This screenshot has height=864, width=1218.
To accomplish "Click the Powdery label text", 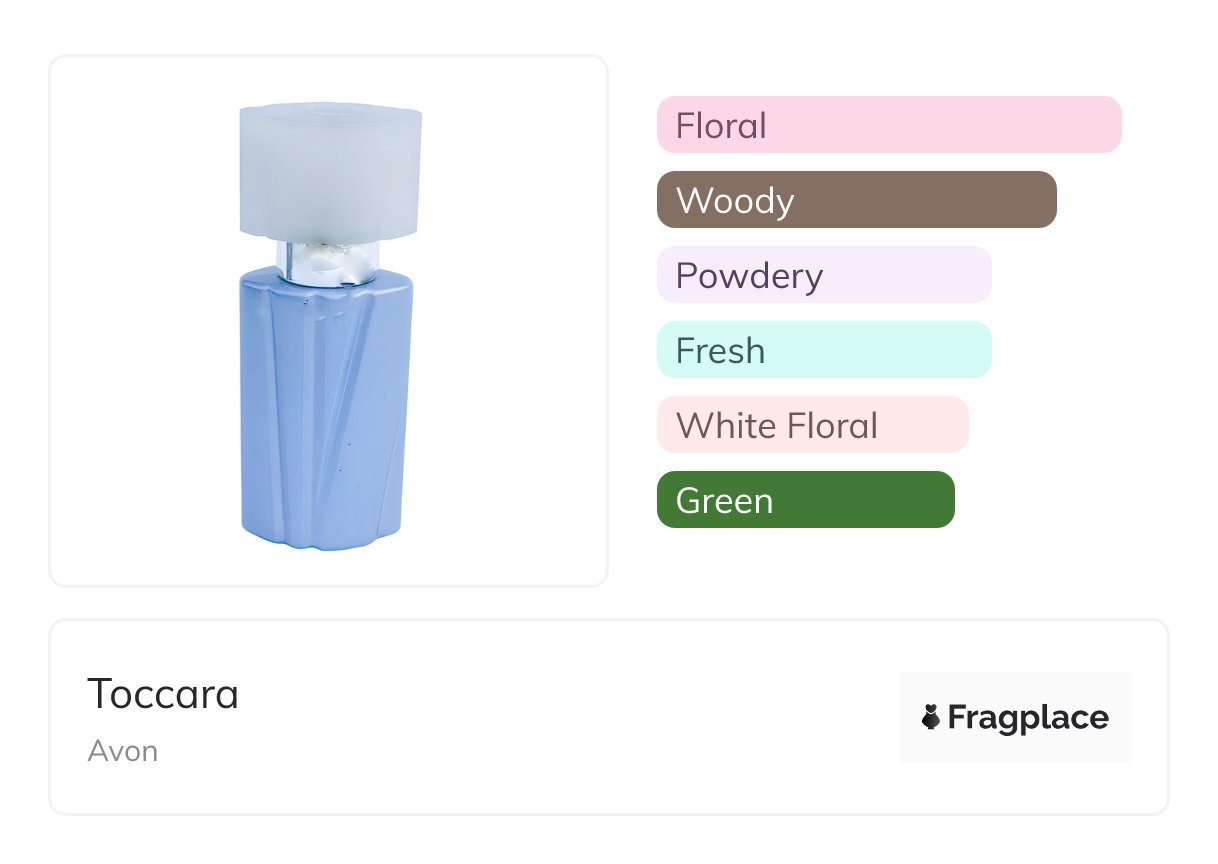I will click(749, 276).
